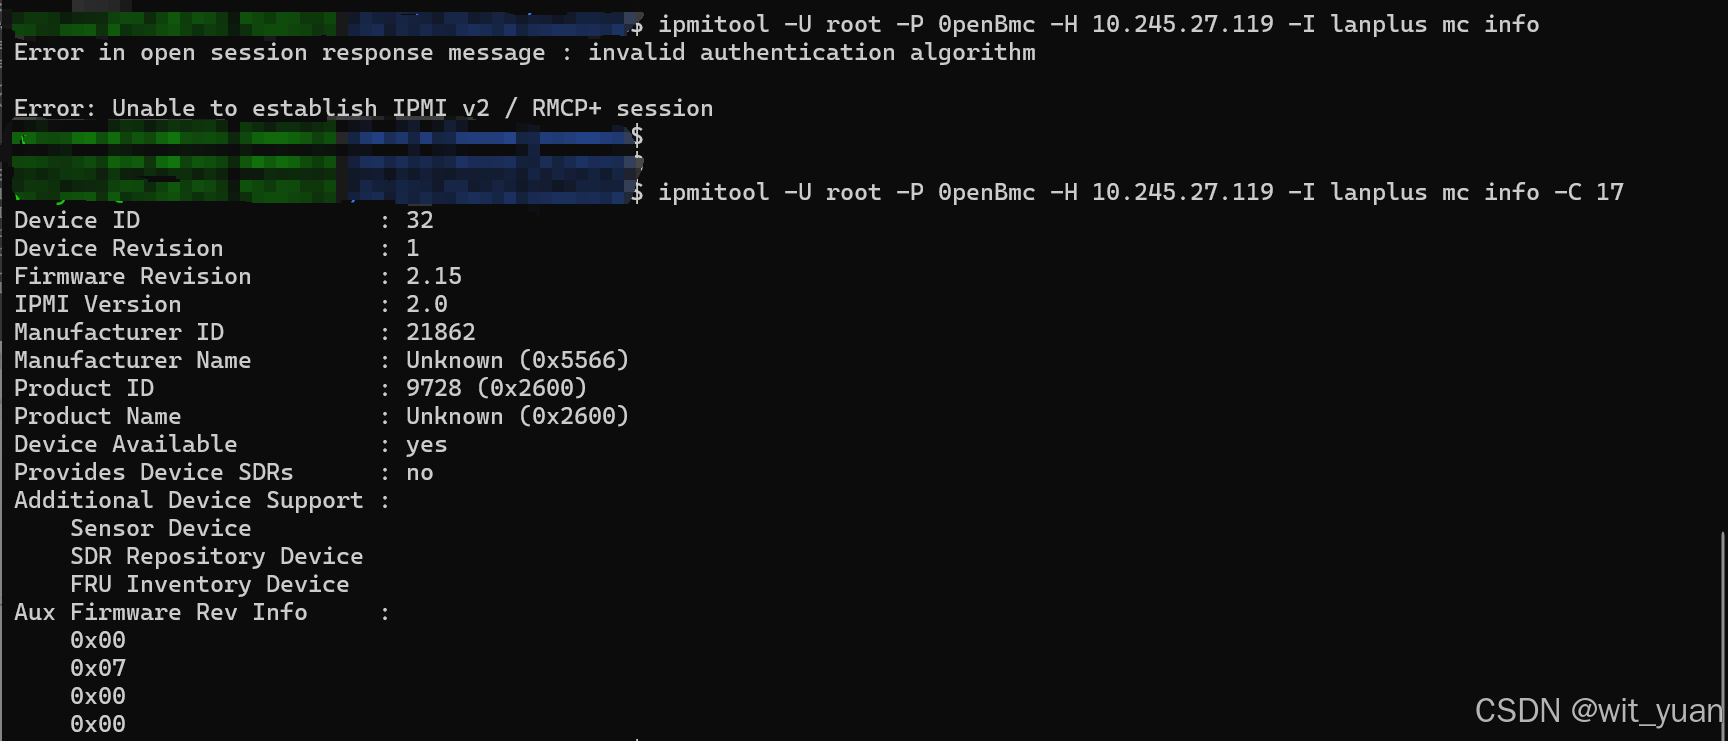The image size is (1728, 741).
Task: Click the Firmware Revision value 2.15
Action: tap(434, 276)
